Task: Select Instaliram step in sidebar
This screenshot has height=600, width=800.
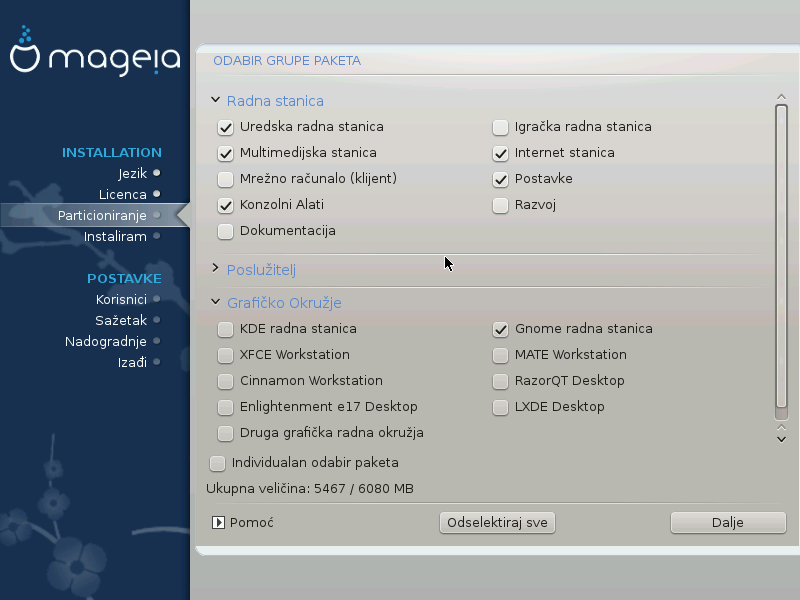Action: click(x=115, y=236)
